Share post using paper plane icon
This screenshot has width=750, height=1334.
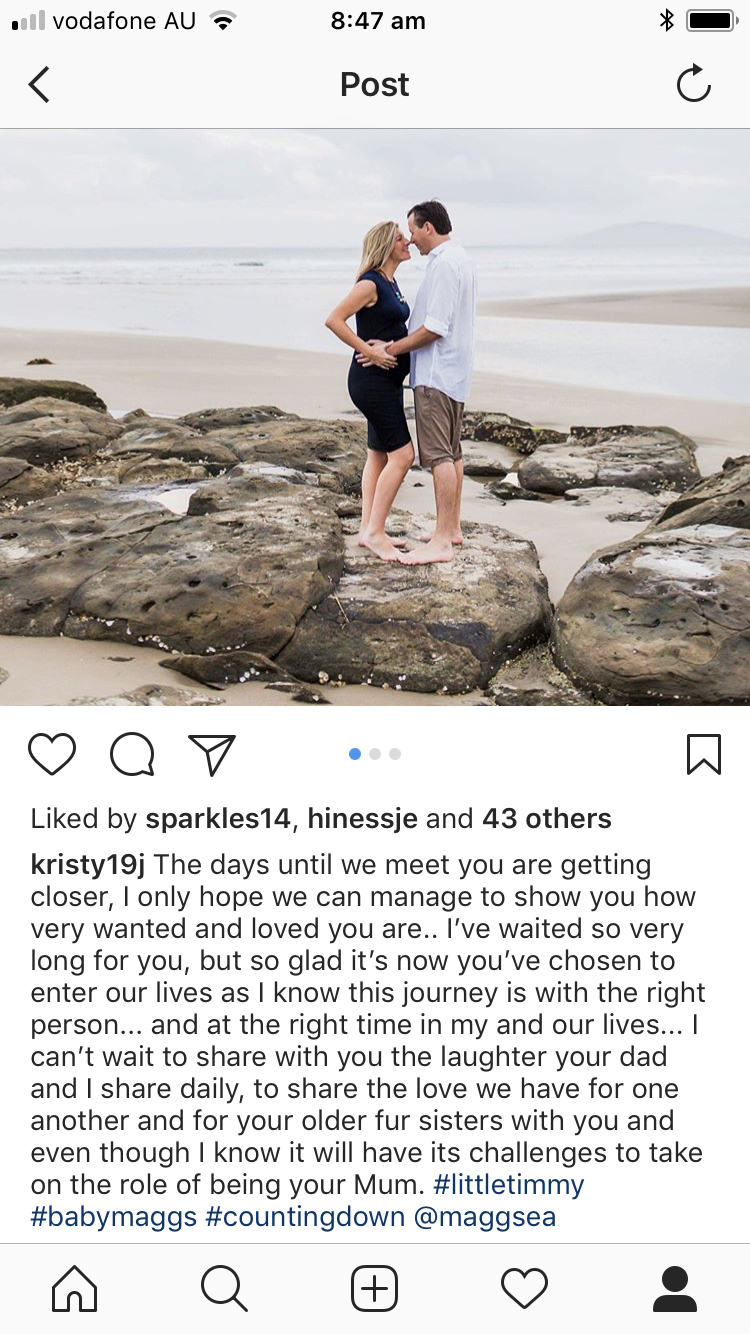click(x=211, y=755)
